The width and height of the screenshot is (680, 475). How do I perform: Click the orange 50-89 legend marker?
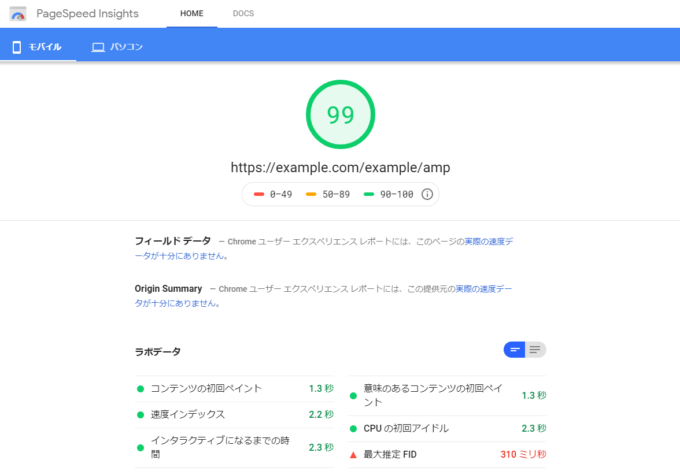coord(311,194)
